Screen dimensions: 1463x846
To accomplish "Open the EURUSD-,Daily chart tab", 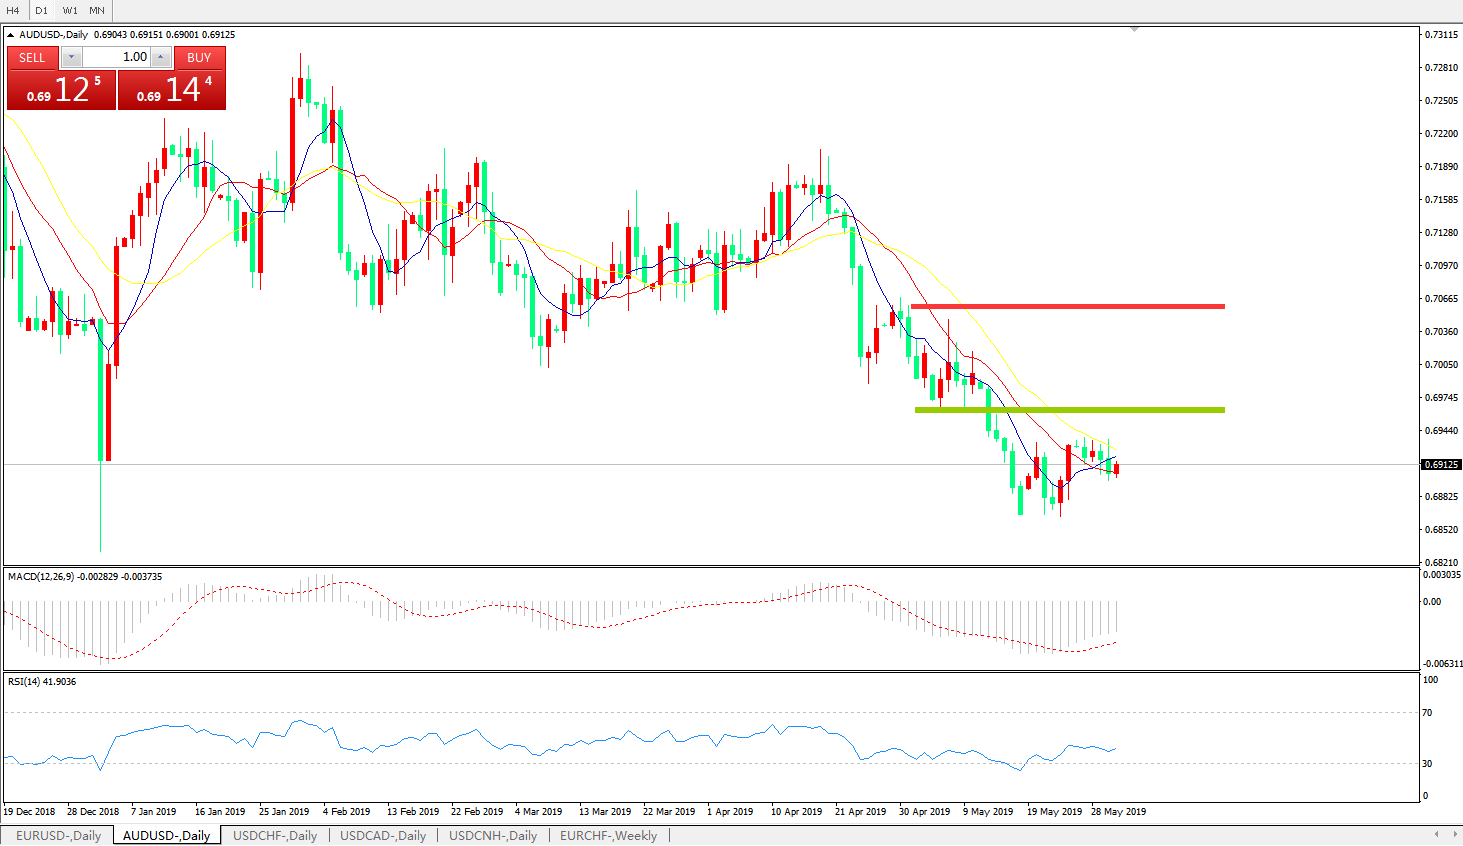I will (x=58, y=836).
